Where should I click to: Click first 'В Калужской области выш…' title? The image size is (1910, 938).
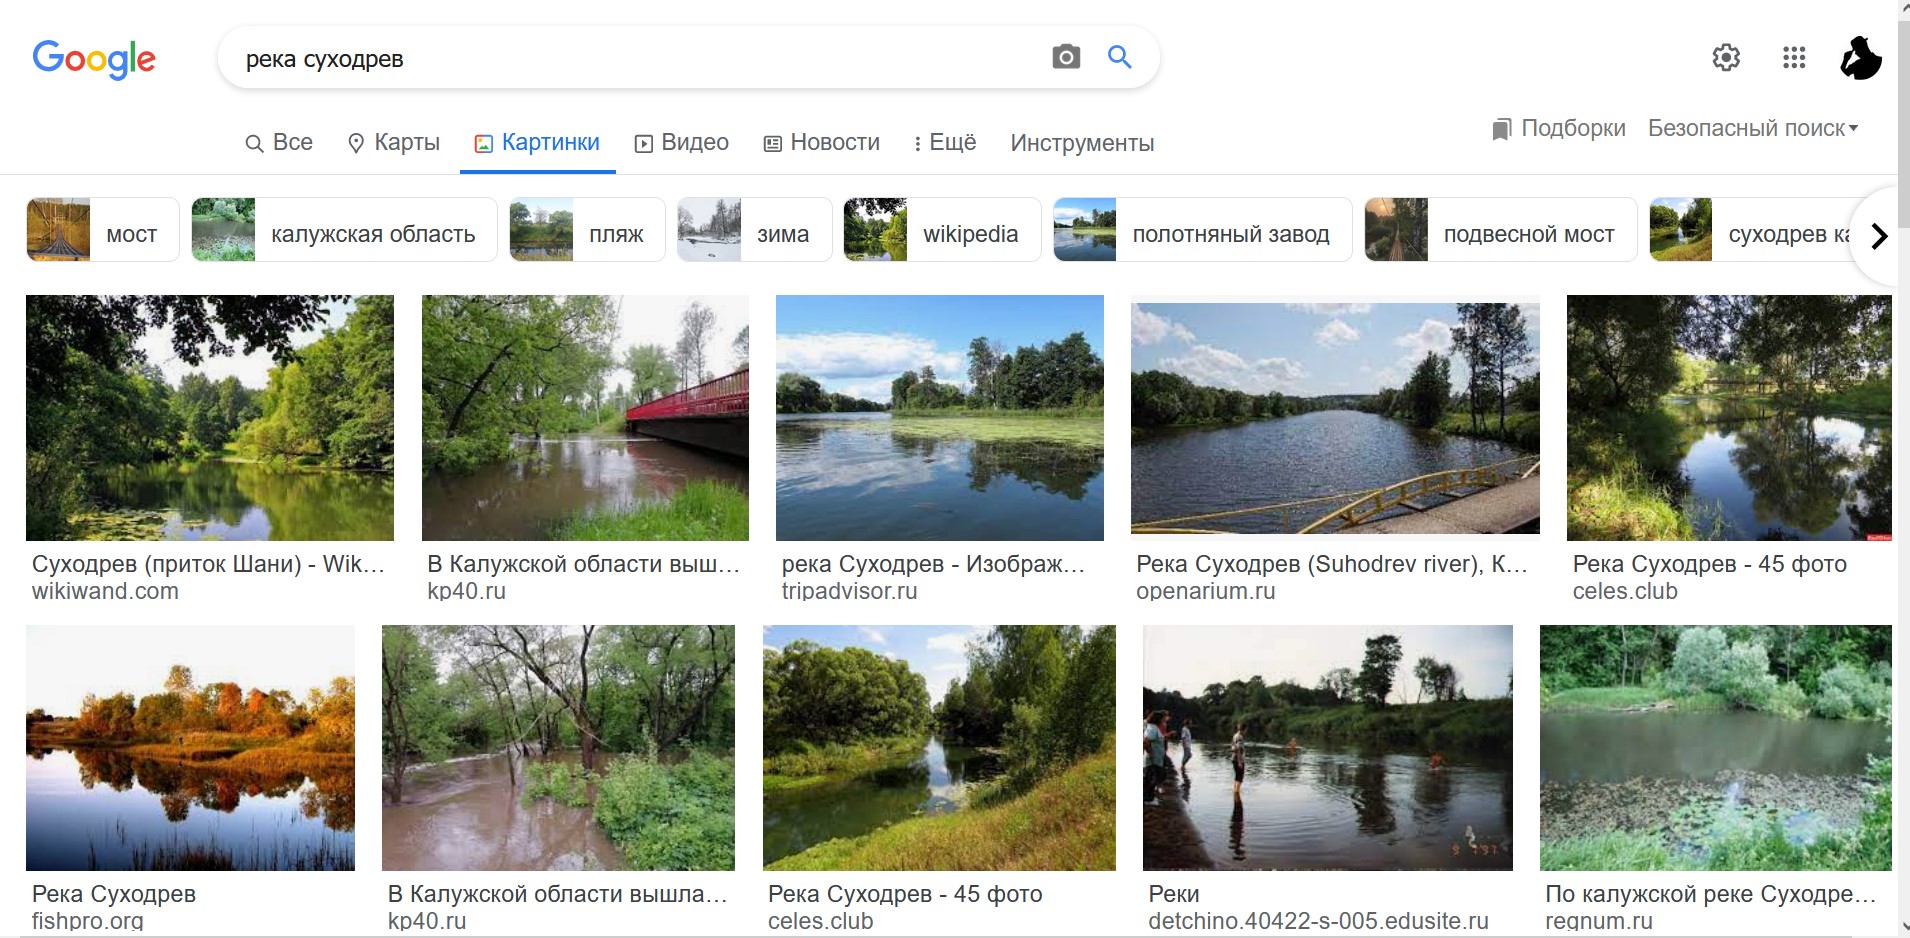tap(583, 564)
